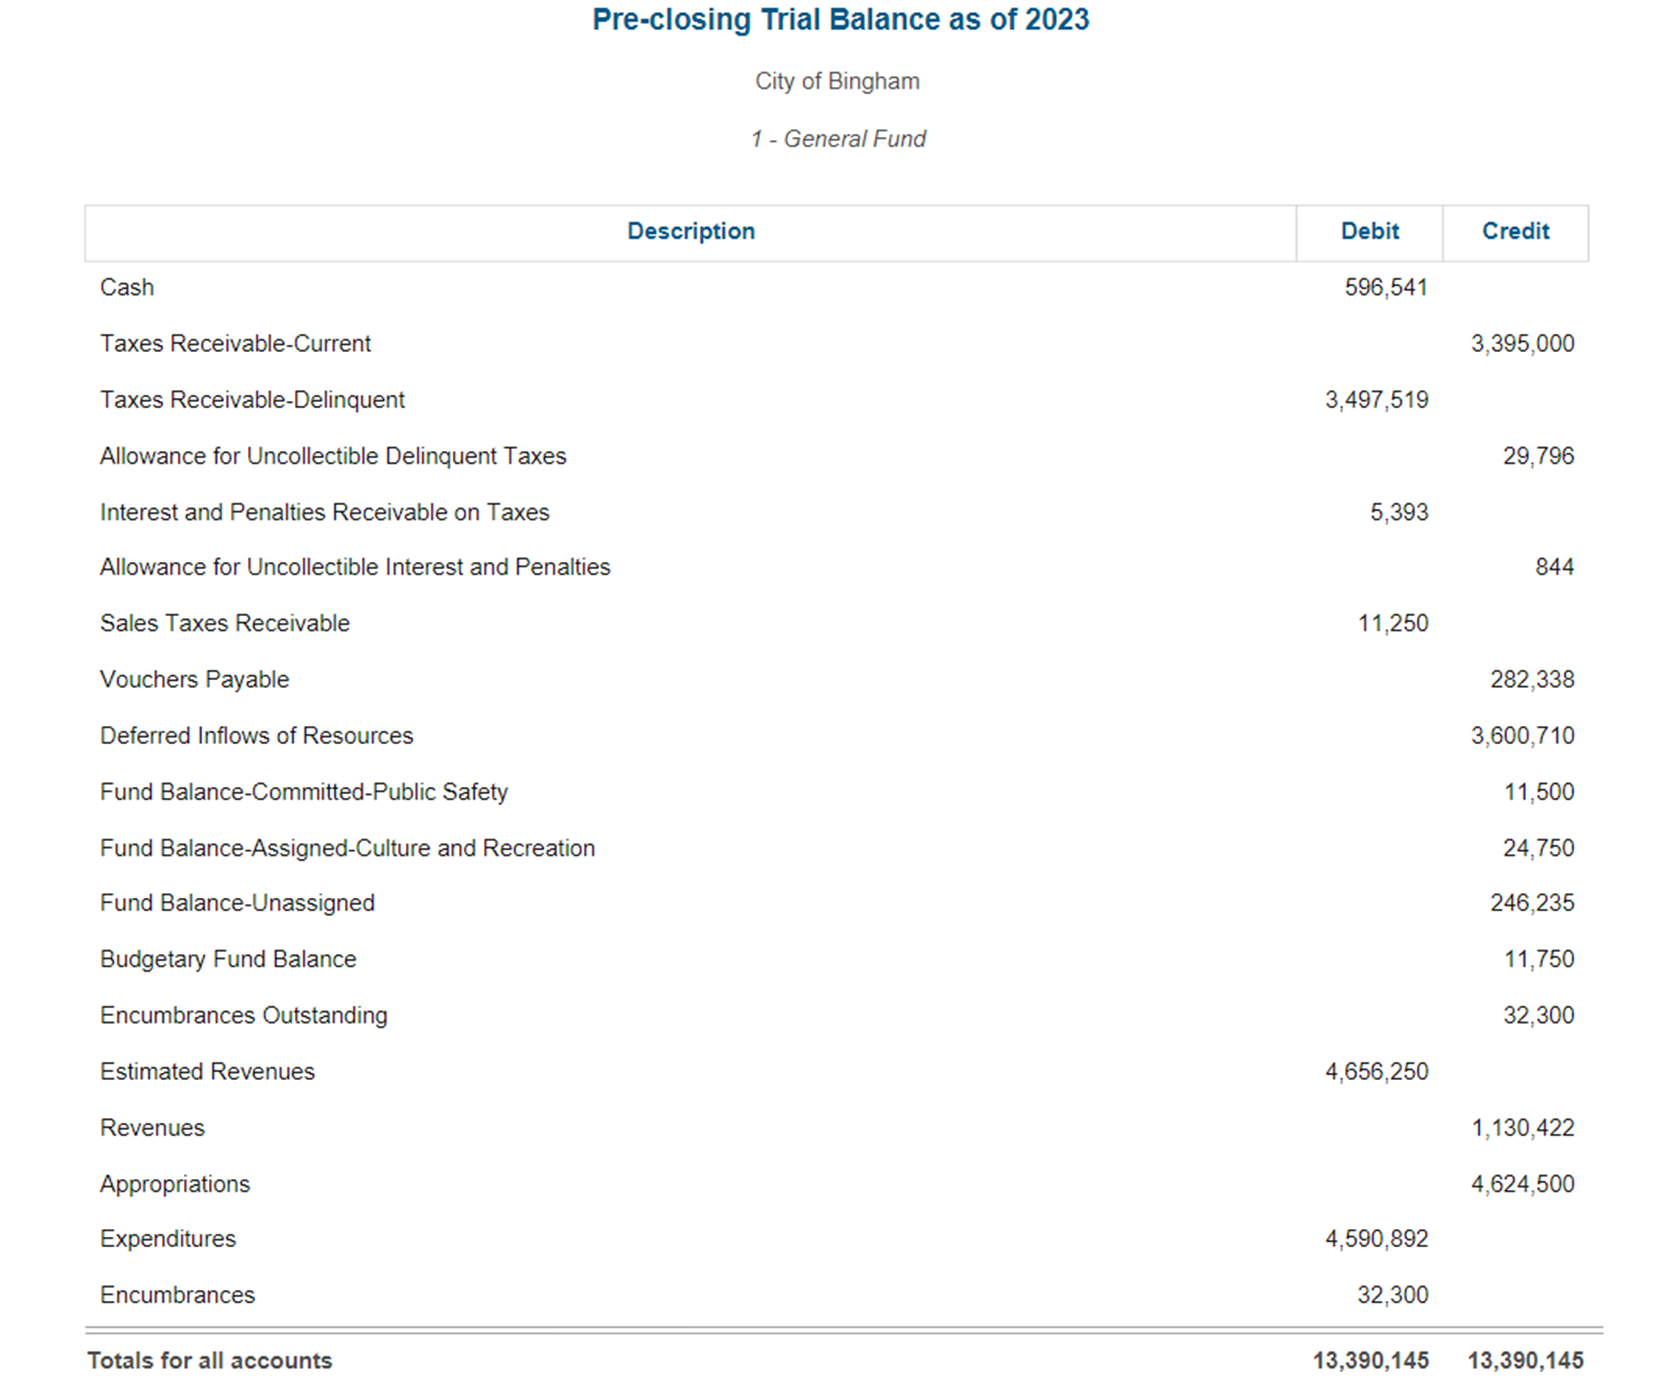The width and height of the screenshot is (1666, 1392).
Task: Click Interest and Penalties Receivable on Taxes
Action: point(324,511)
